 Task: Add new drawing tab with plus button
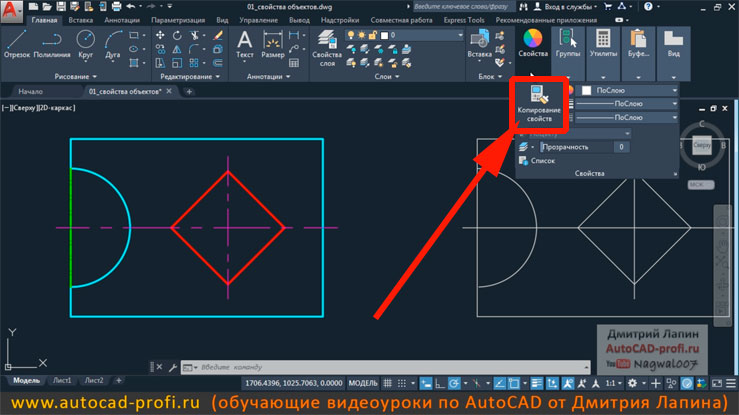189,91
